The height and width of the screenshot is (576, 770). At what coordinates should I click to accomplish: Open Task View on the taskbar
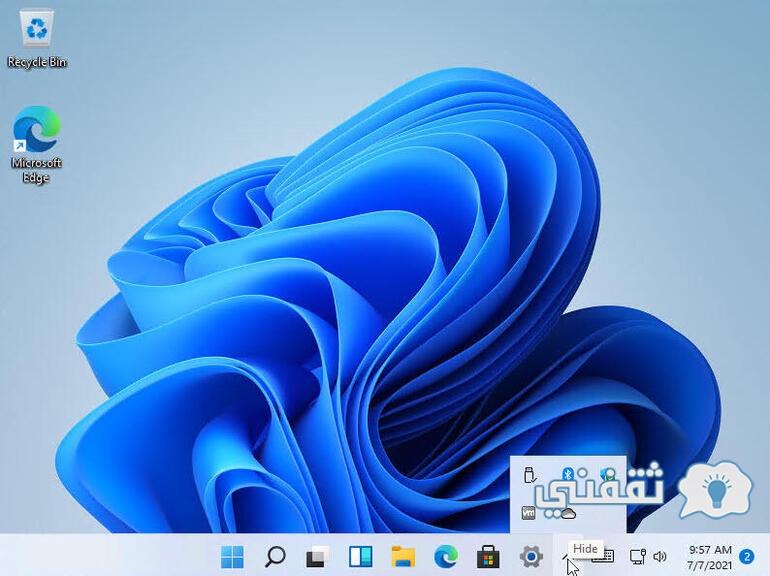(318, 556)
